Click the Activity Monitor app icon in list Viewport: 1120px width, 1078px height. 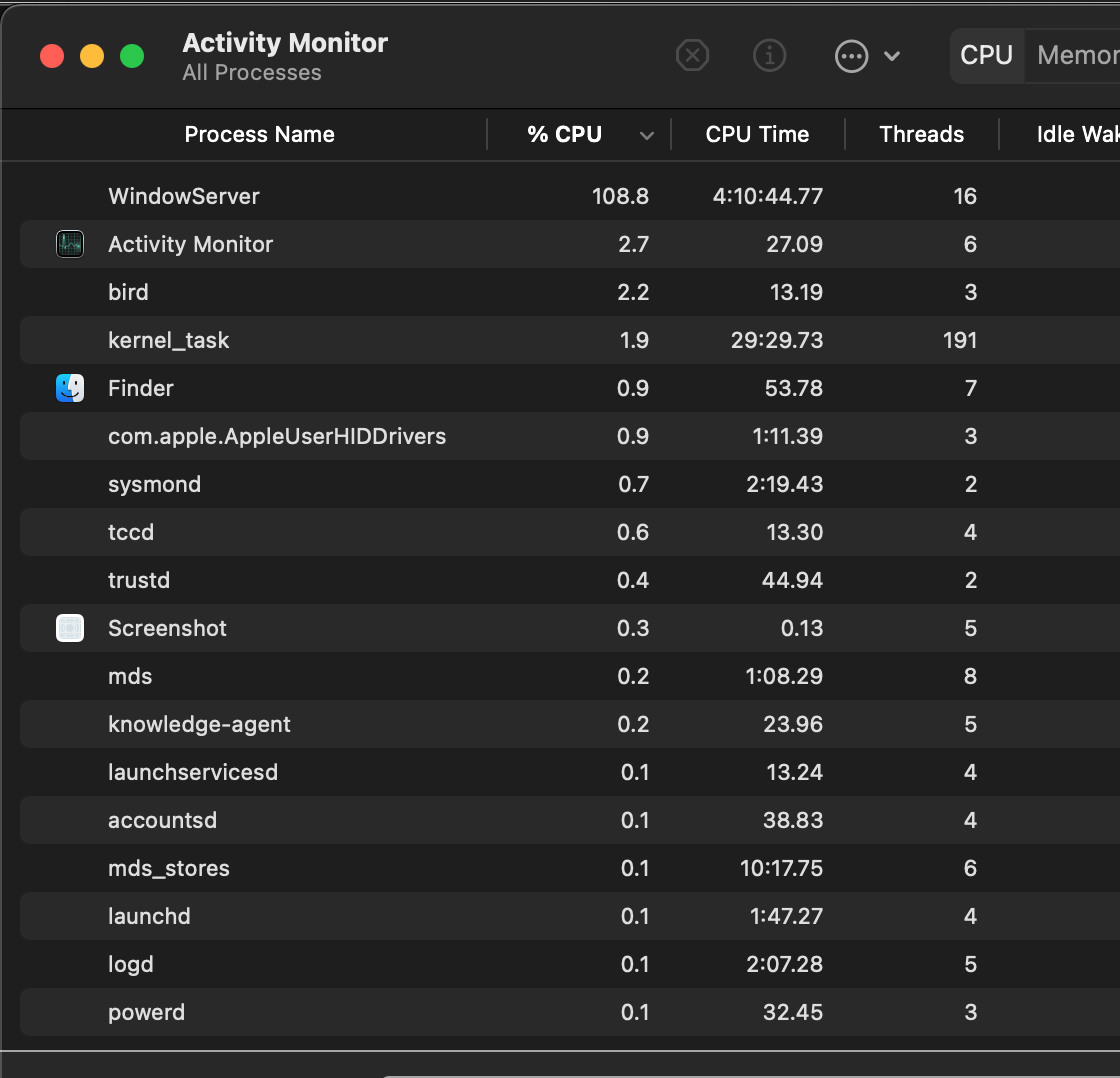point(70,244)
